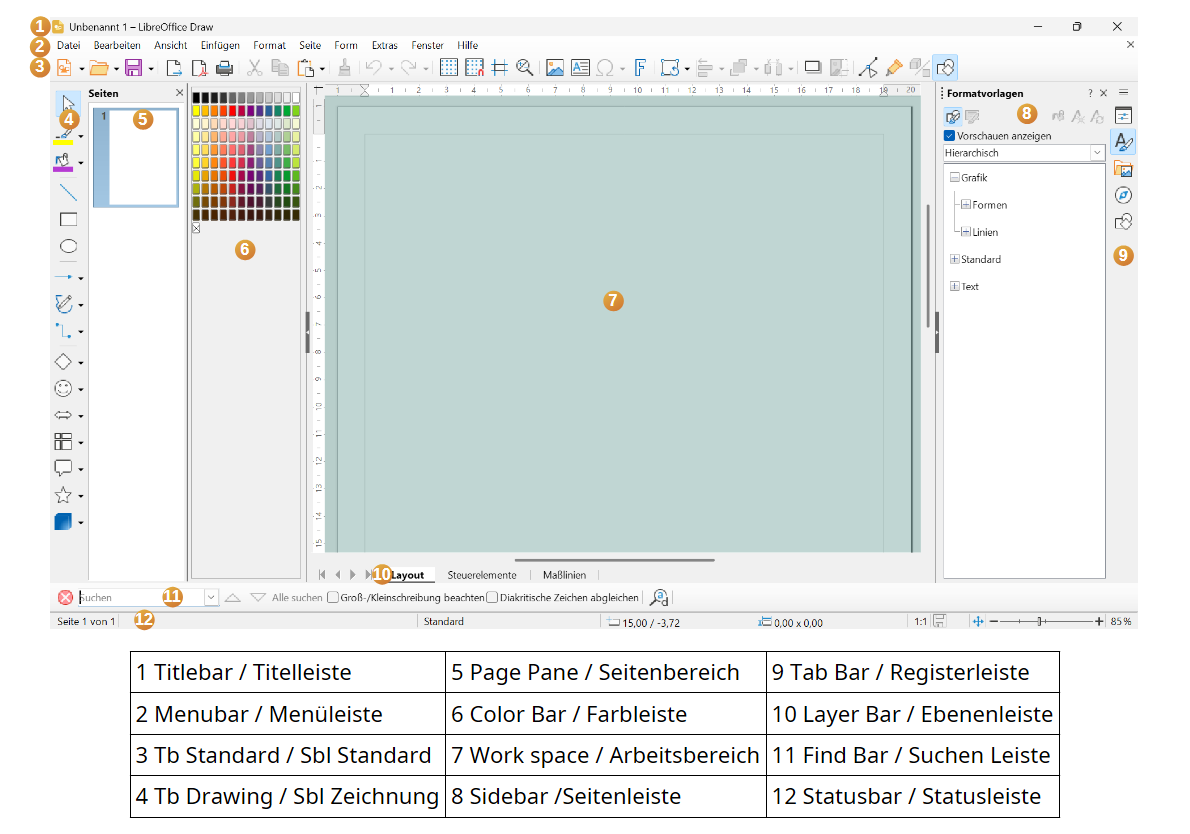Select the page 1 thumbnail
The height and width of the screenshot is (834, 1190).
click(x=136, y=158)
